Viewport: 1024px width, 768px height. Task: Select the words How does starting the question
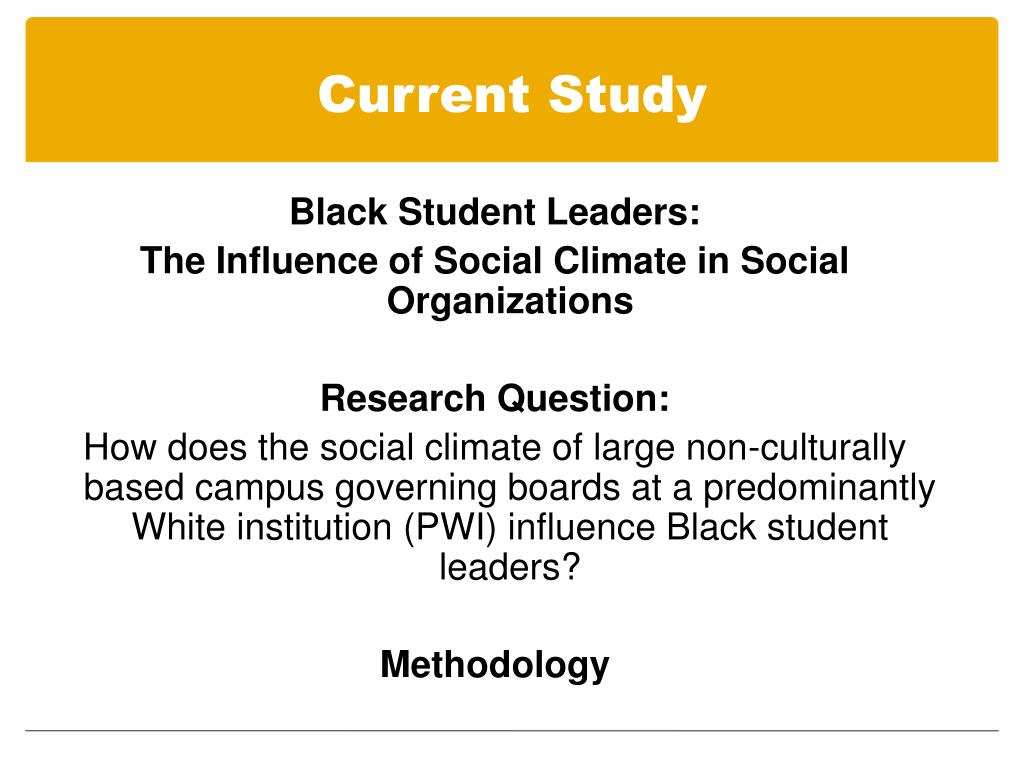coord(166,447)
